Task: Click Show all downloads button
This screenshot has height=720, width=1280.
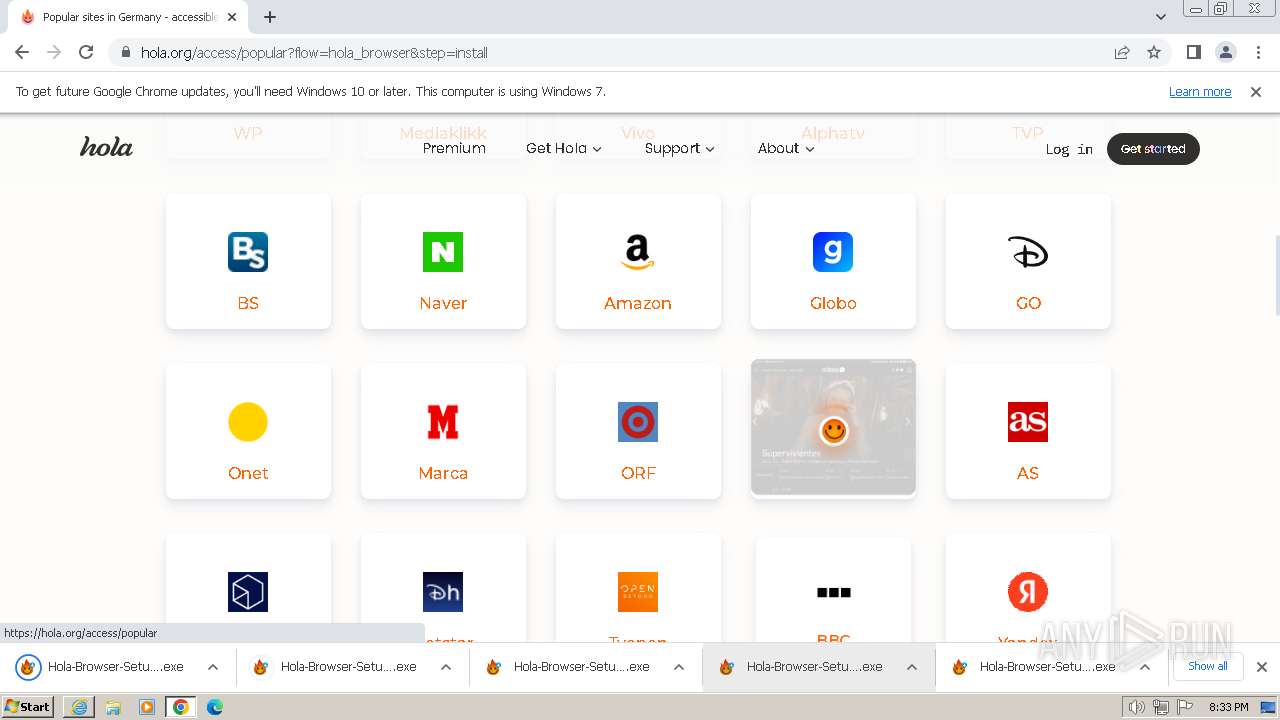Action: tap(1208, 666)
